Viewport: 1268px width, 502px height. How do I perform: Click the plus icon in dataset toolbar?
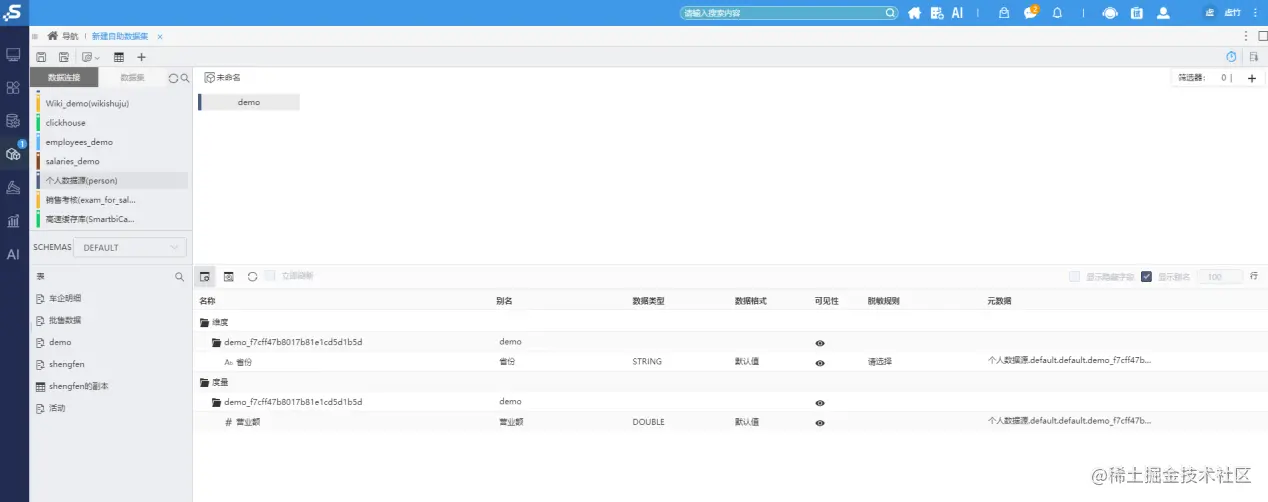click(141, 57)
